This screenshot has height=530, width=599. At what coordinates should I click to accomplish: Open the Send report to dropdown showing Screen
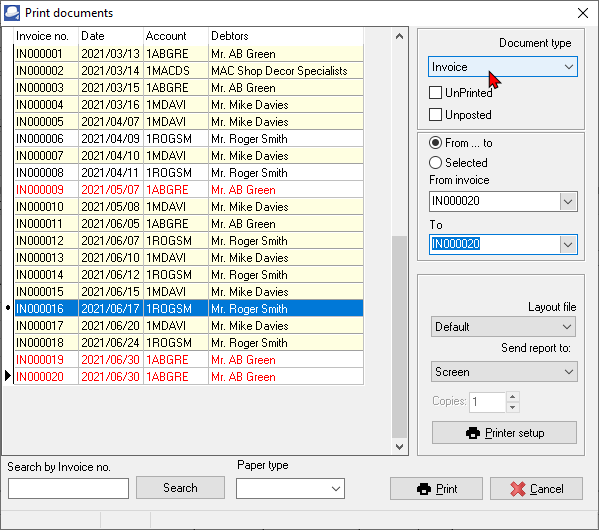(x=504, y=372)
